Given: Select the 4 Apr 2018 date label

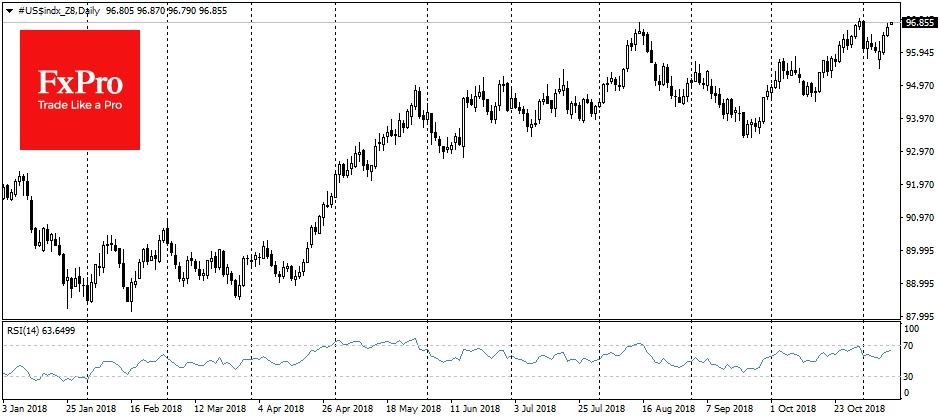Looking at the screenshot, I should 282,409.
